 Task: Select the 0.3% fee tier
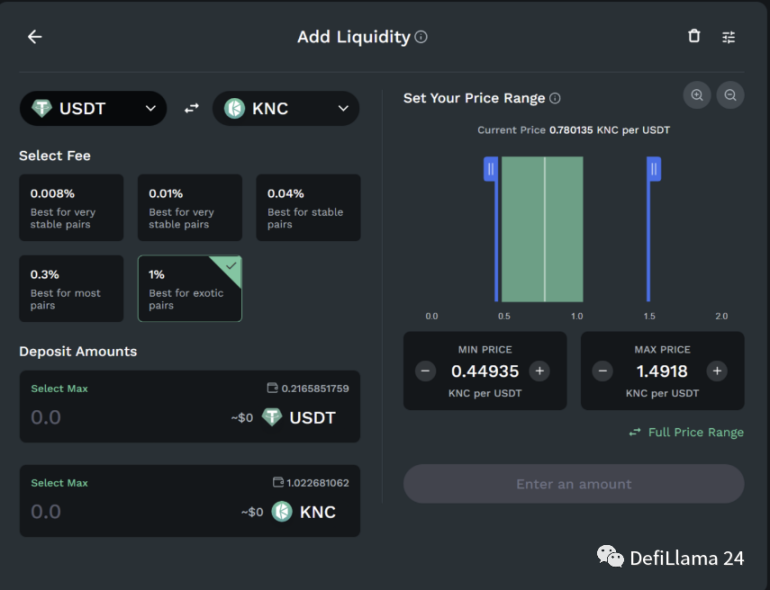click(x=71, y=289)
